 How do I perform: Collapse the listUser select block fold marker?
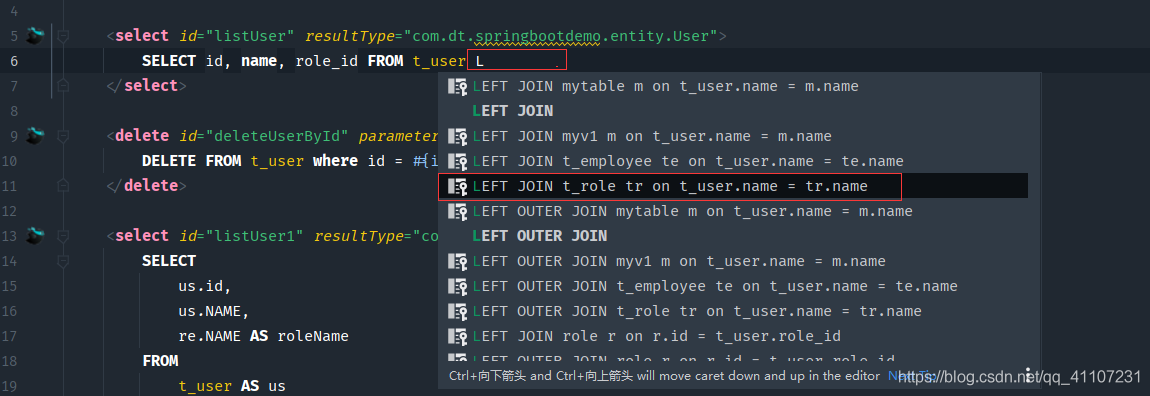(x=63, y=35)
